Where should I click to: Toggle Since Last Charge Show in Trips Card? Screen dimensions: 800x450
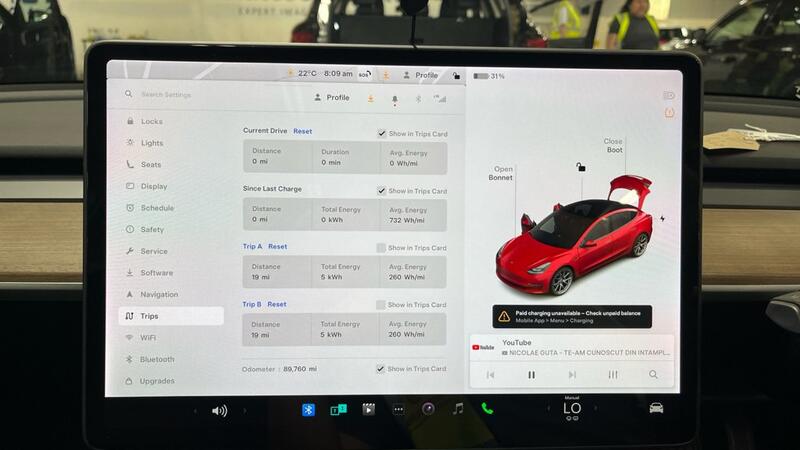pos(381,191)
